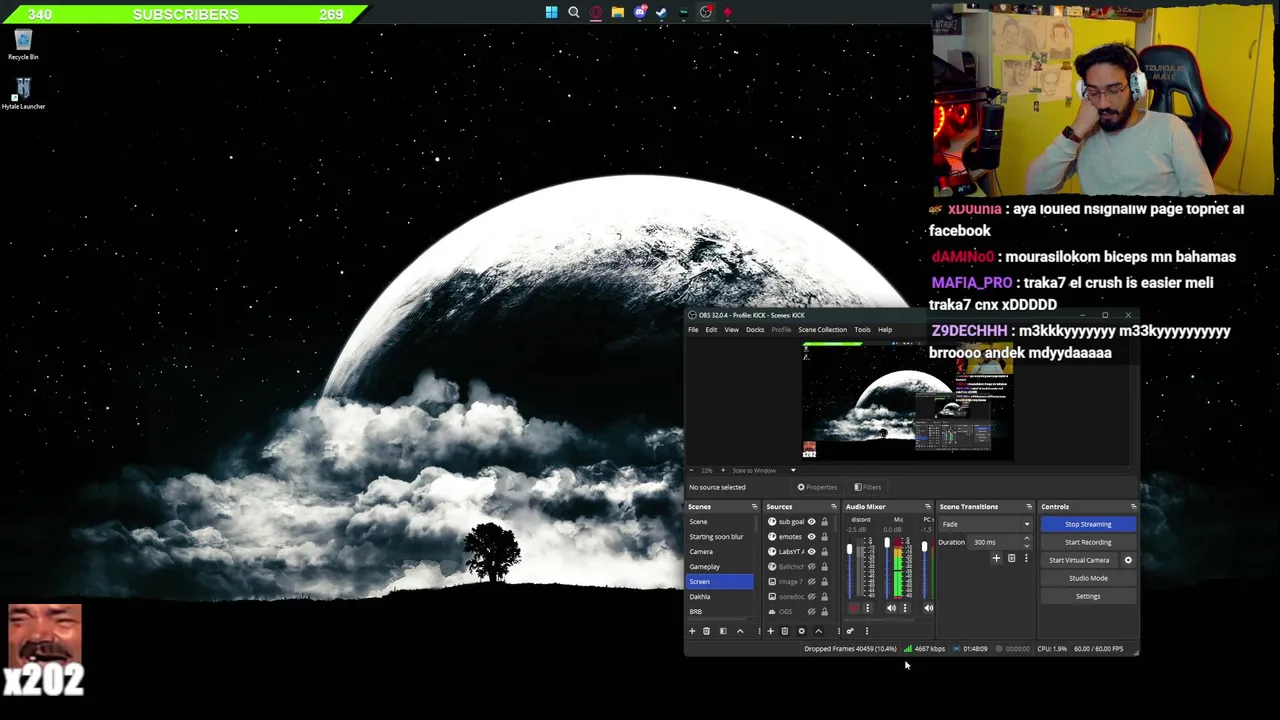Pop out the Scenes dock
The width and height of the screenshot is (1280, 720).
(x=754, y=507)
